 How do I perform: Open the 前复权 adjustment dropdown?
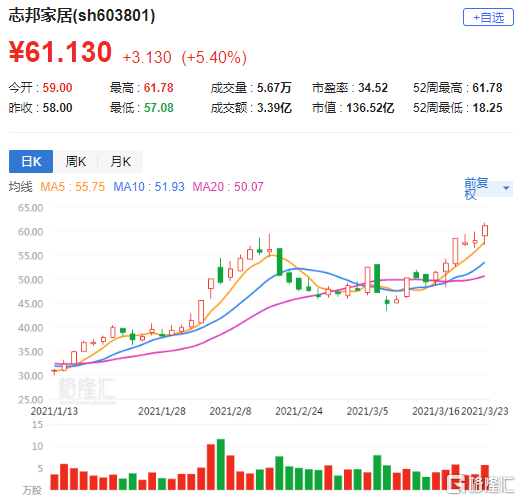(x=488, y=188)
